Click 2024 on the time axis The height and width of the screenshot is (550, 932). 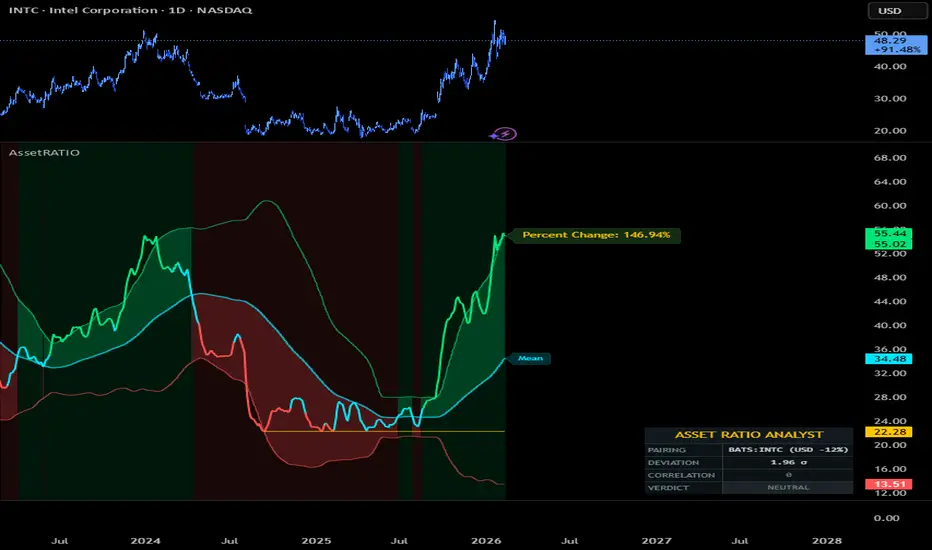pos(146,540)
